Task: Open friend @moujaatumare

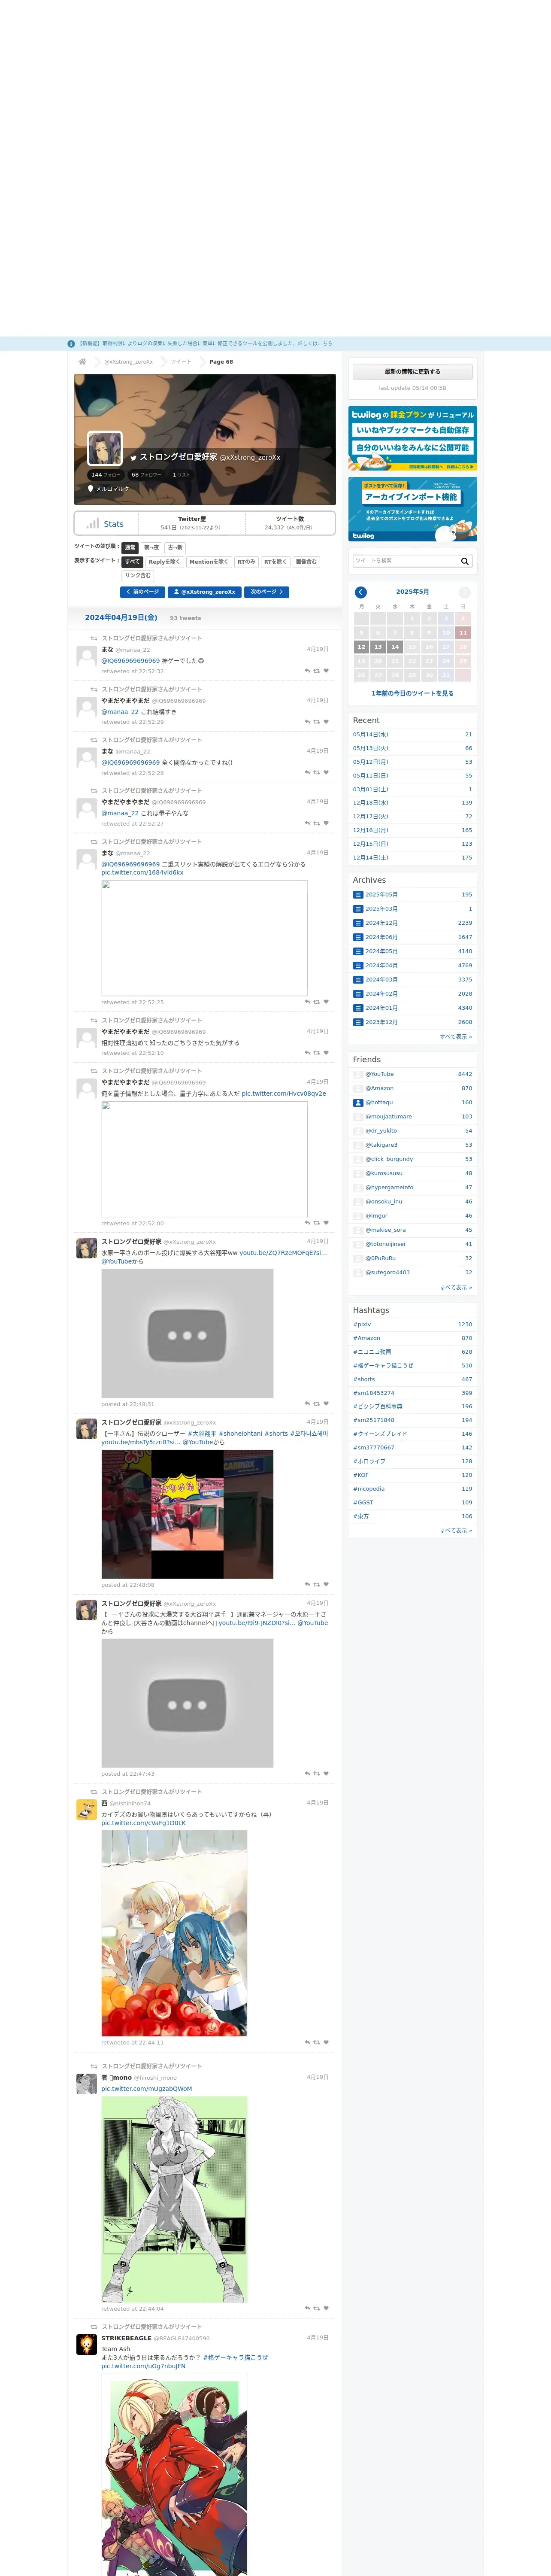Action: tap(388, 1117)
